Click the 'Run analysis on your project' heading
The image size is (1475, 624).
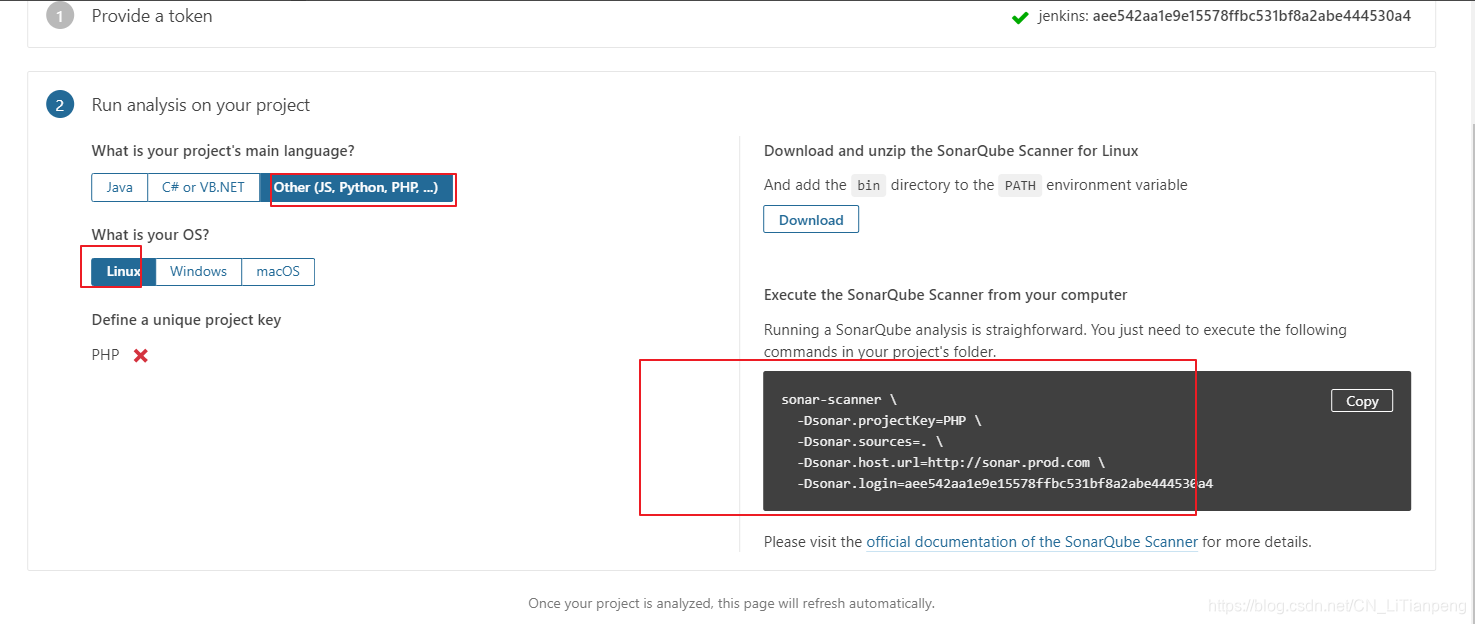pyautogui.click(x=201, y=105)
